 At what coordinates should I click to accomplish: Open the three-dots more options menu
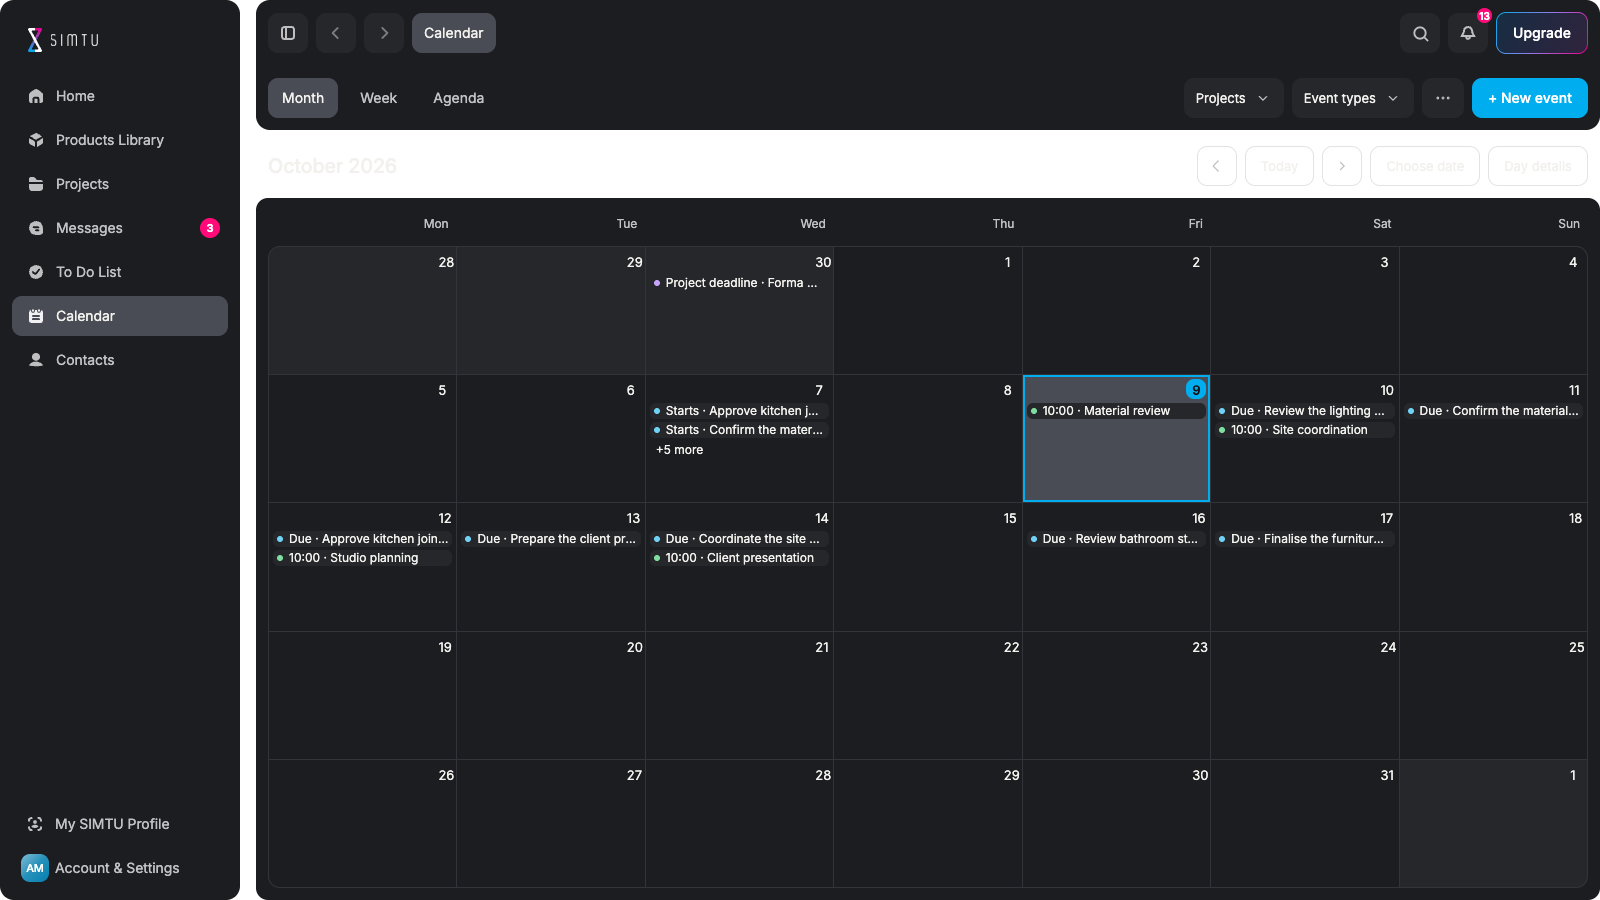(x=1443, y=98)
